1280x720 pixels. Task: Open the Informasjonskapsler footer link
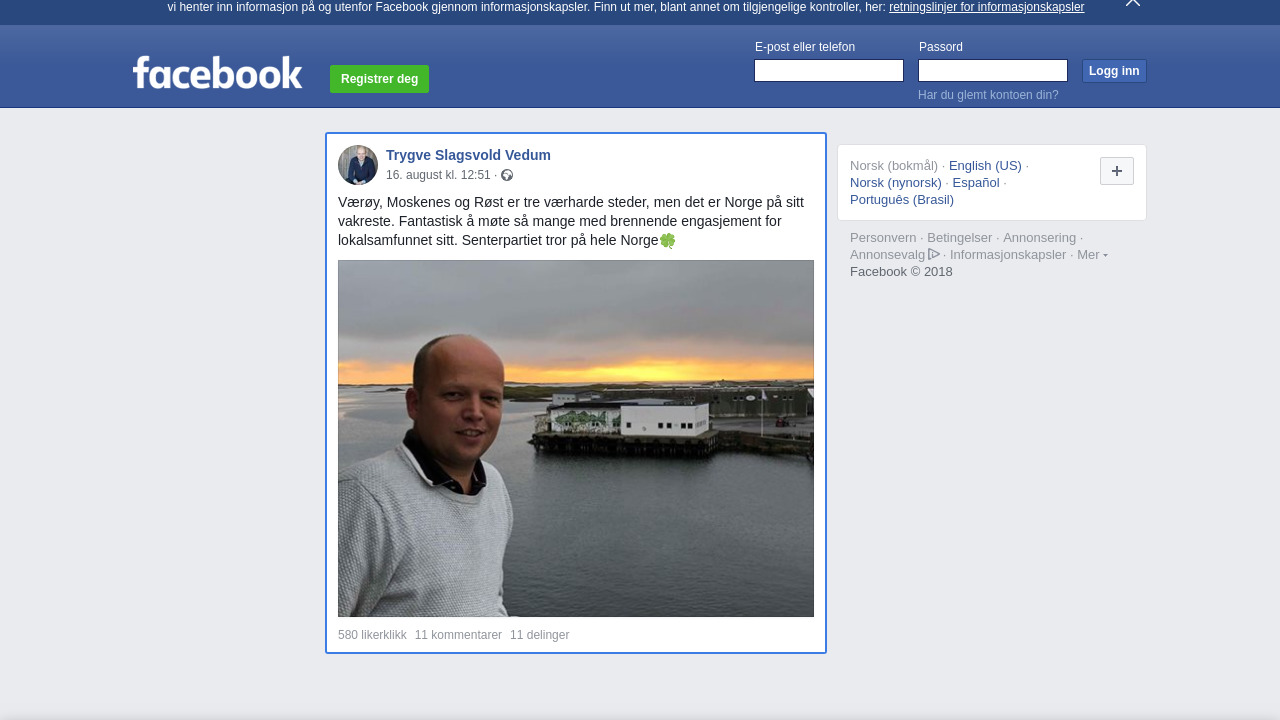click(1008, 255)
